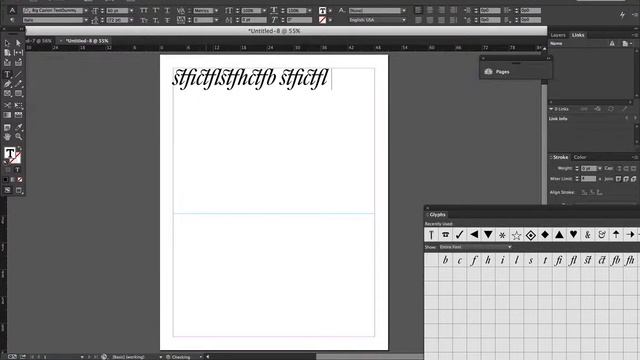Screen dimensions: 640x360
Task: Click the fill color swatch in toolbox
Action: pos(10,153)
